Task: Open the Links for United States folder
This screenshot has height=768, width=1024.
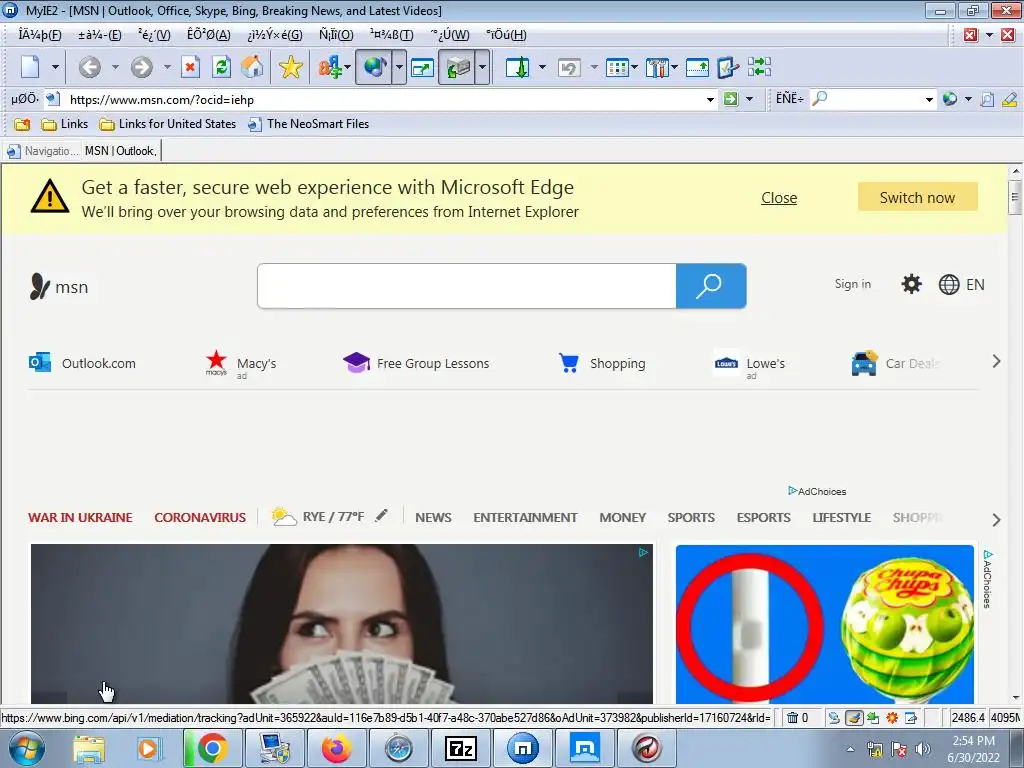Action: [168, 124]
